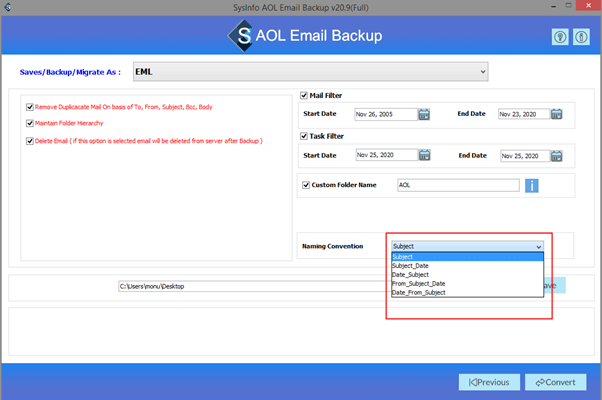Open calendar for Task Filter Start Date
The width and height of the screenshot is (602, 400).
424,155
